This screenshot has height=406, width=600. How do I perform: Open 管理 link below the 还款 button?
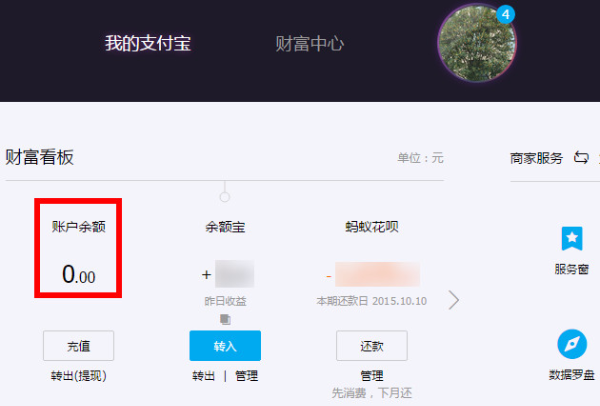click(x=372, y=376)
